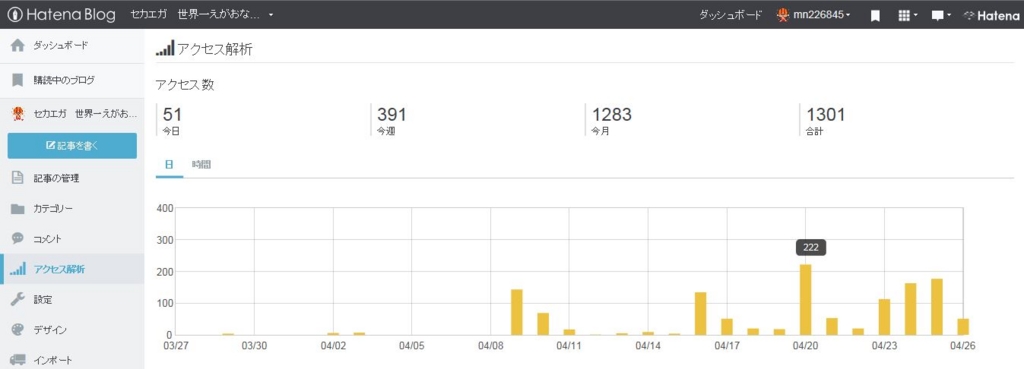Image resolution: width=1024 pixels, height=369 pixels.
Task: Click the home icon beside ダッシュボード
Action: coord(18,46)
